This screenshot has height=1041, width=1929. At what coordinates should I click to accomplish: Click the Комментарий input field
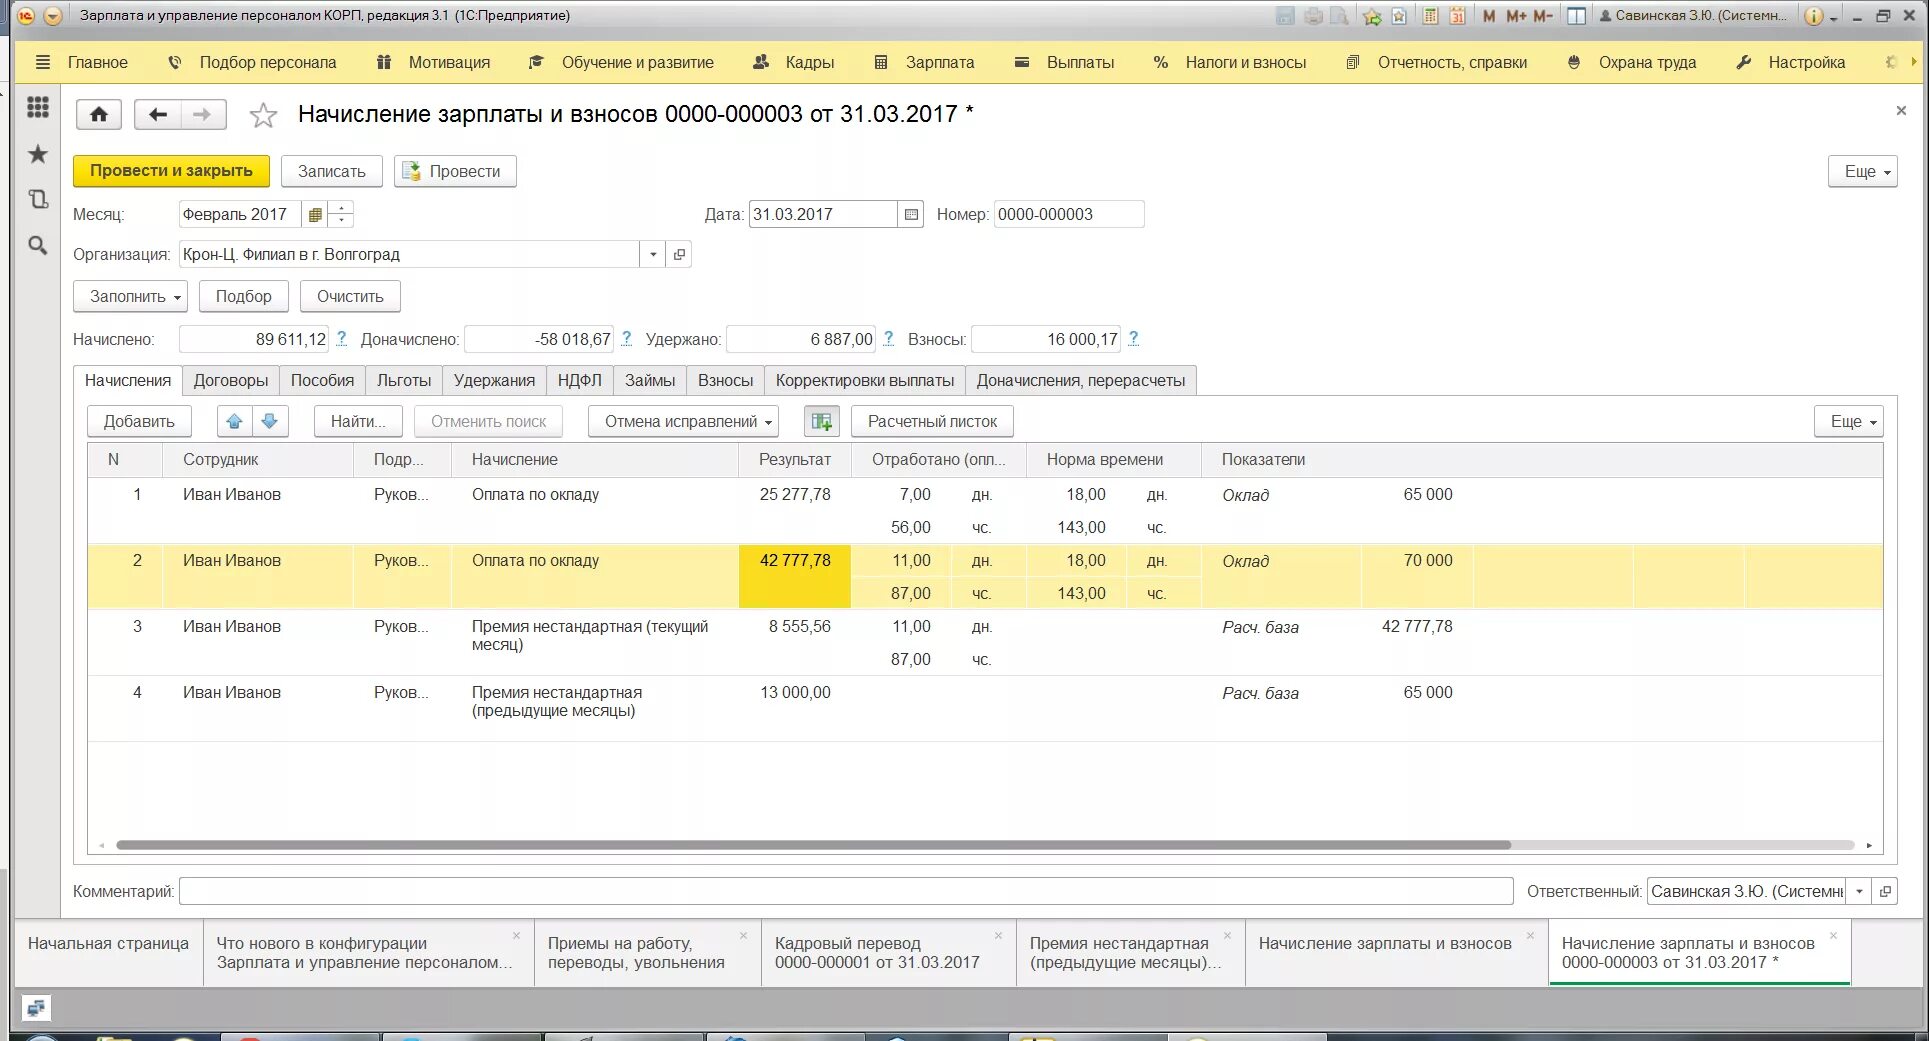point(846,891)
